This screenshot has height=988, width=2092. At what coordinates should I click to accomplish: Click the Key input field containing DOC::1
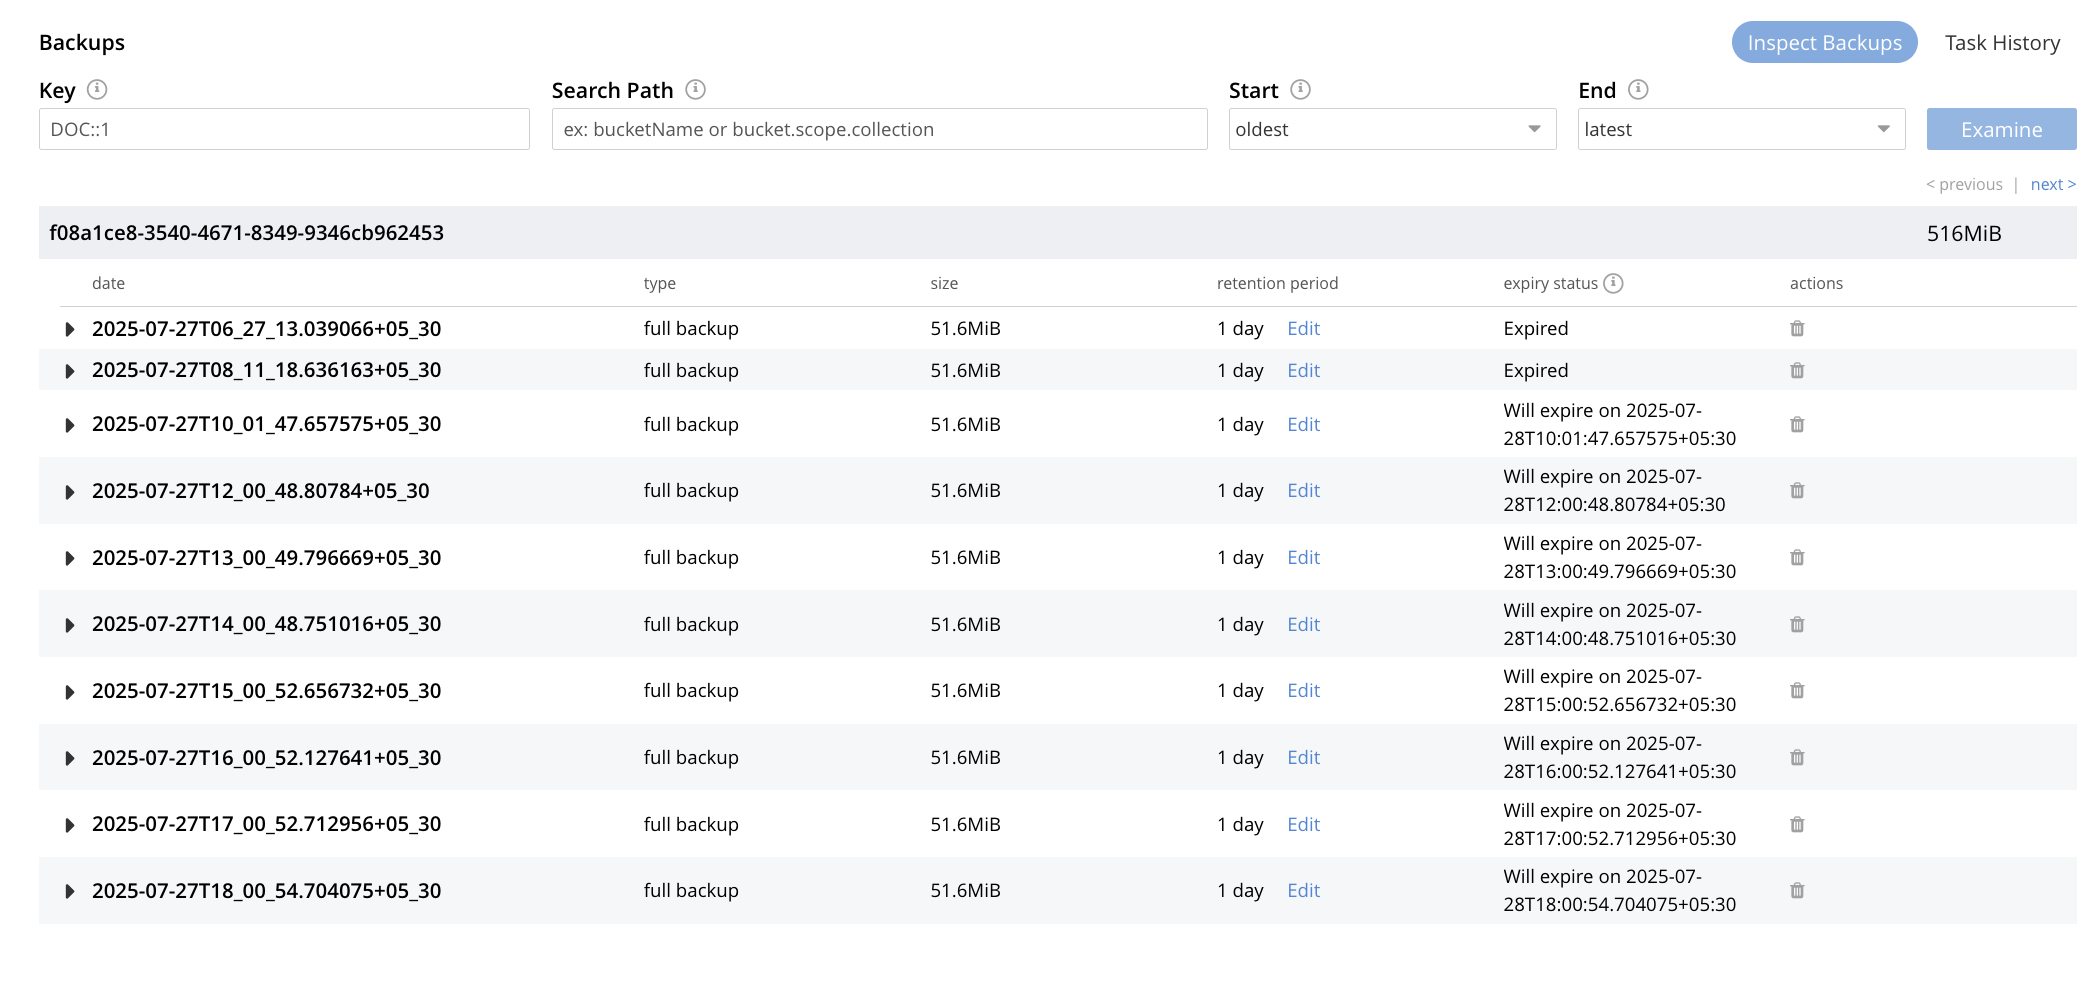(x=284, y=130)
